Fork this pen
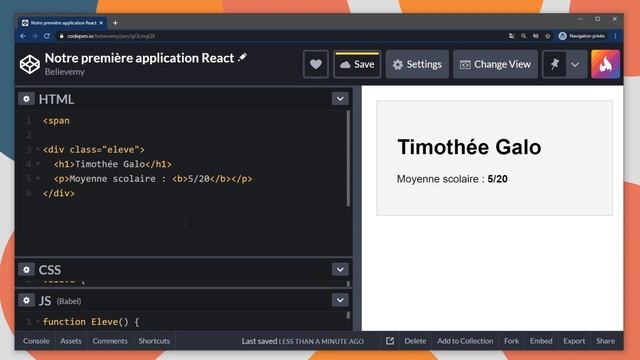Screen dimensions: 640x360 click(x=511, y=341)
